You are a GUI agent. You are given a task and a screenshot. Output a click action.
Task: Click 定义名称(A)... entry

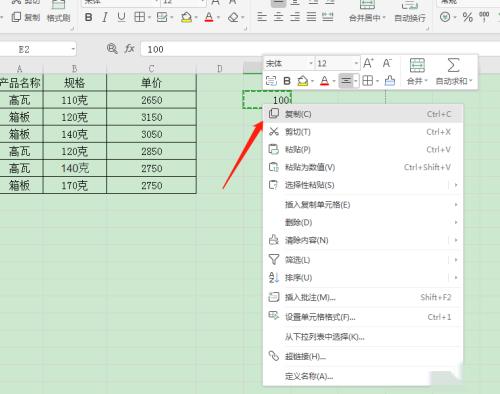pos(363,376)
